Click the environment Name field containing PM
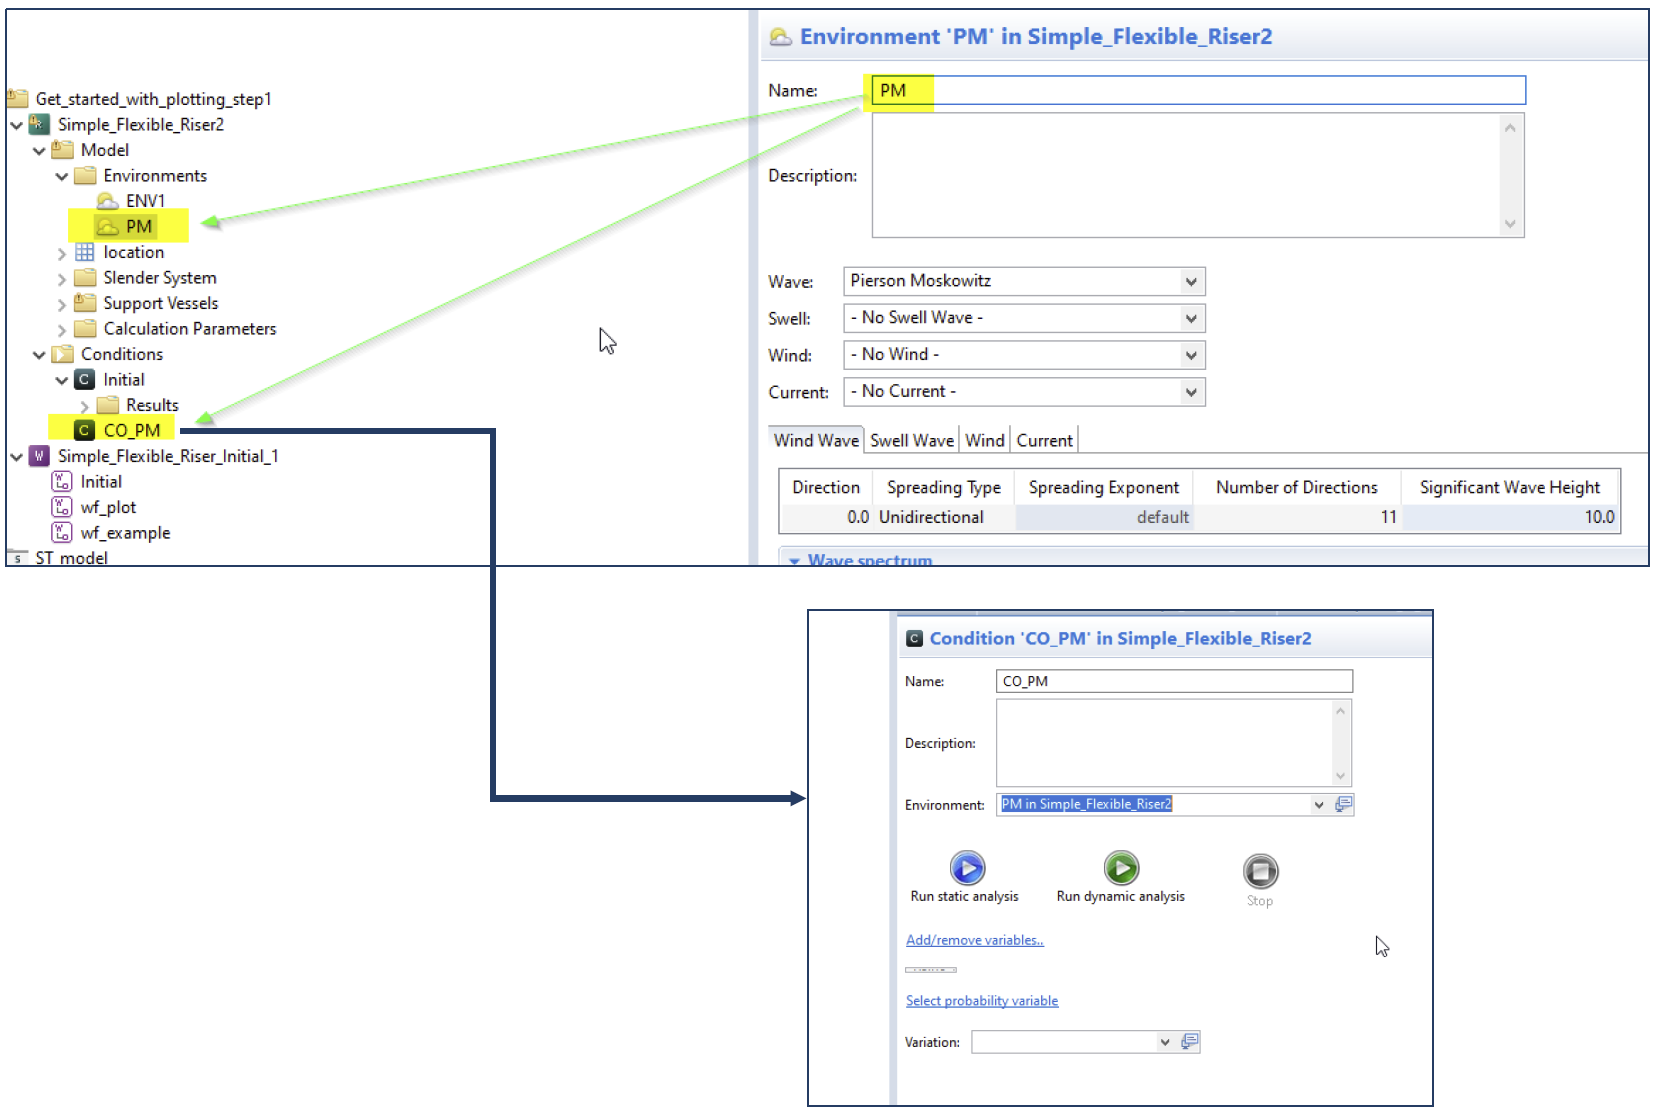 [1198, 91]
